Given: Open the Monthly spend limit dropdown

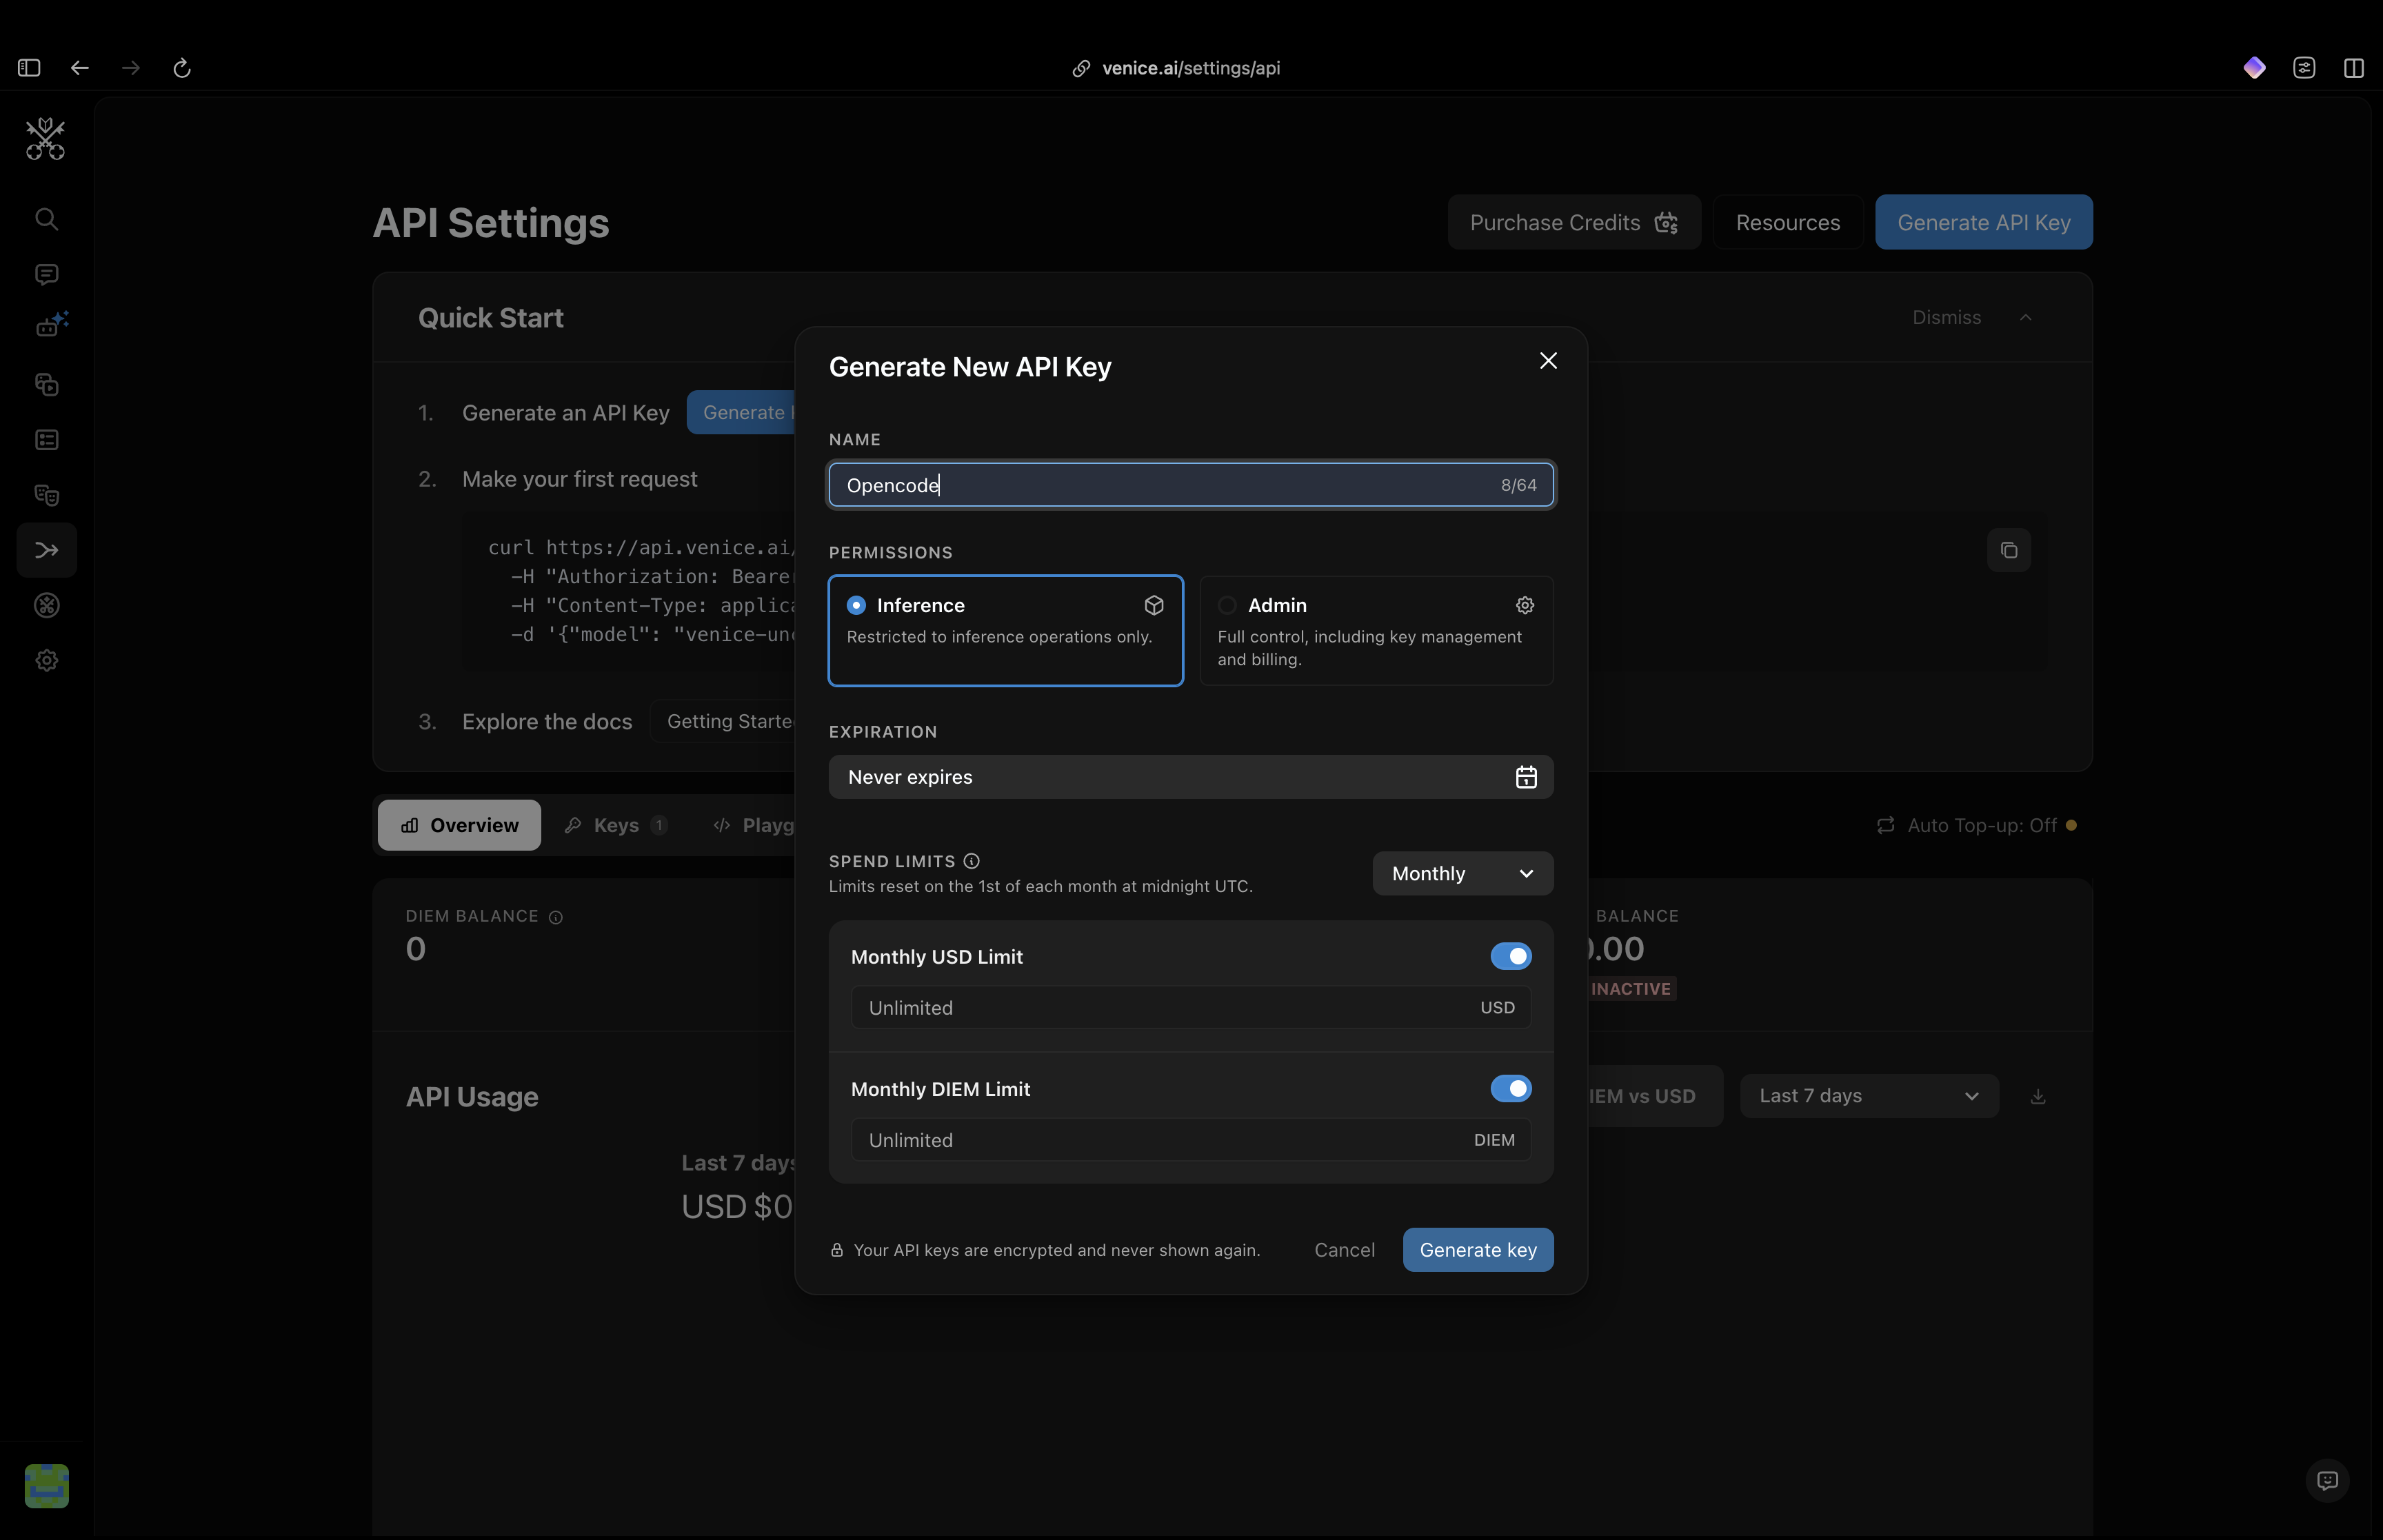Looking at the screenshot, I should click(x=1462, y=873).
